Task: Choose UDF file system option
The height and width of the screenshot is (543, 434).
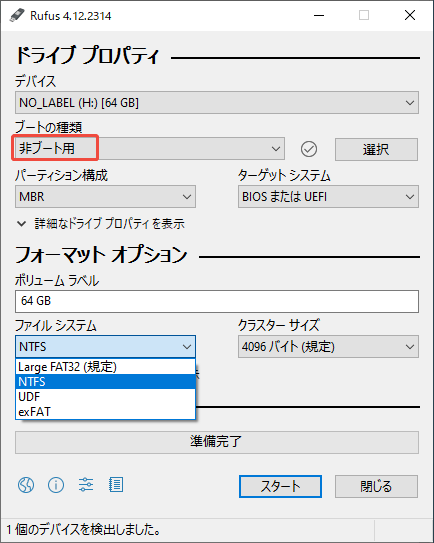Action: pyautogui.click(x=105, y=397)
